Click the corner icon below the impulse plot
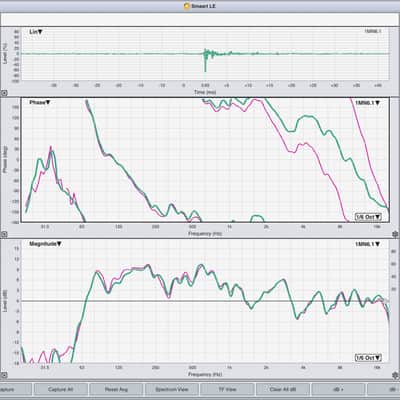This screenshot has height=400, width=400. point(4,93)
